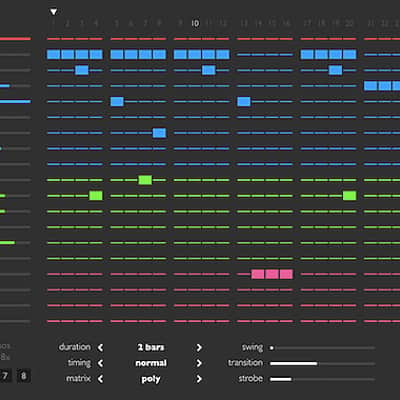Select pattern button 8
This screenshot has height=400, width=400.
(23, 376)
